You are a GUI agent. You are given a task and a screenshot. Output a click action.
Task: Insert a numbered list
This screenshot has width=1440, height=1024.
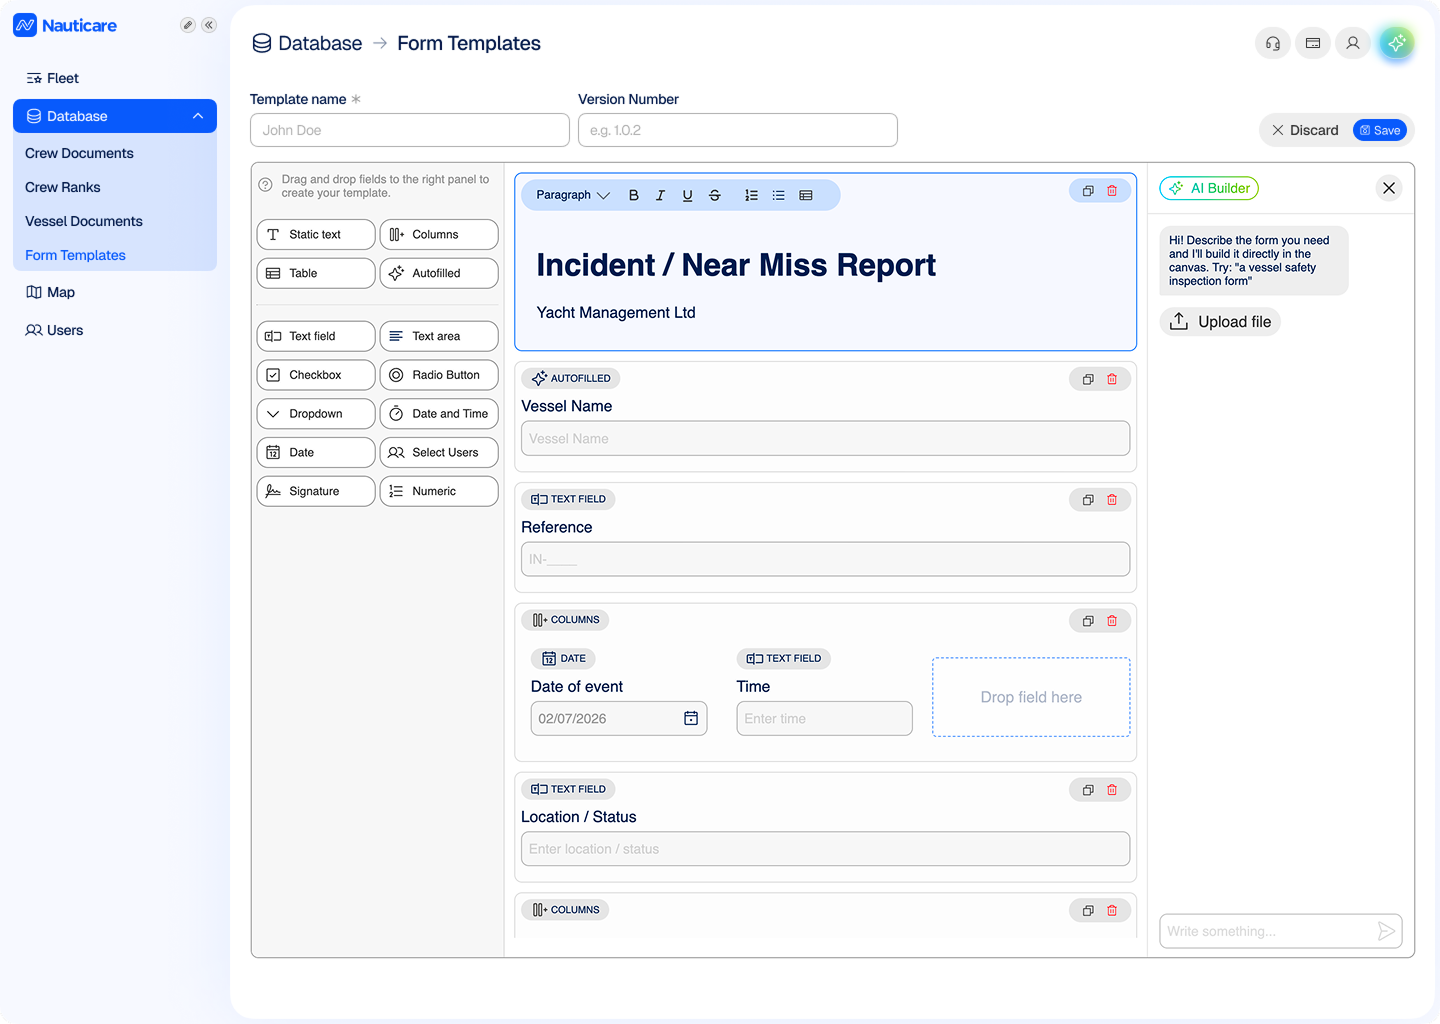(751, 195)
